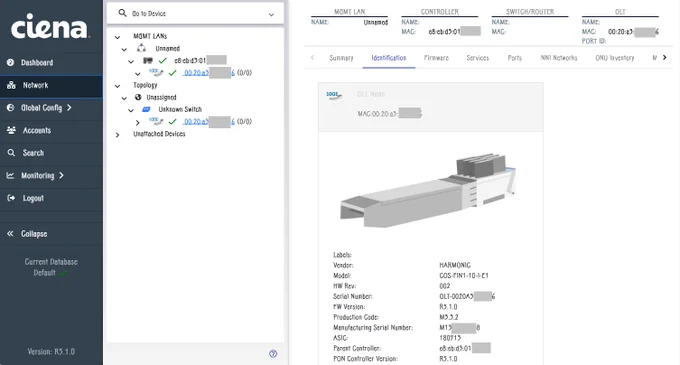Open the Dashboard page

pos(51,62)
